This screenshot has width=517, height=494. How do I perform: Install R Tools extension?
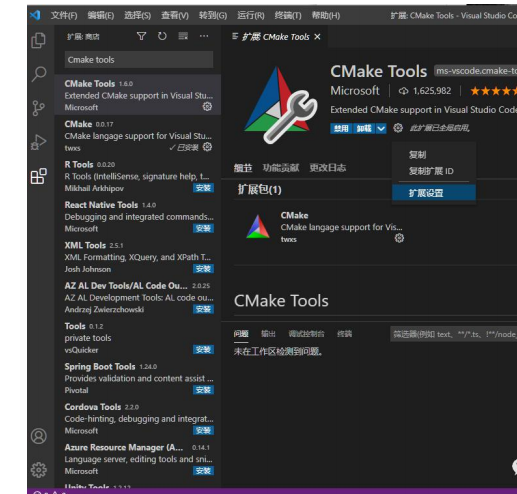point(203,188)
